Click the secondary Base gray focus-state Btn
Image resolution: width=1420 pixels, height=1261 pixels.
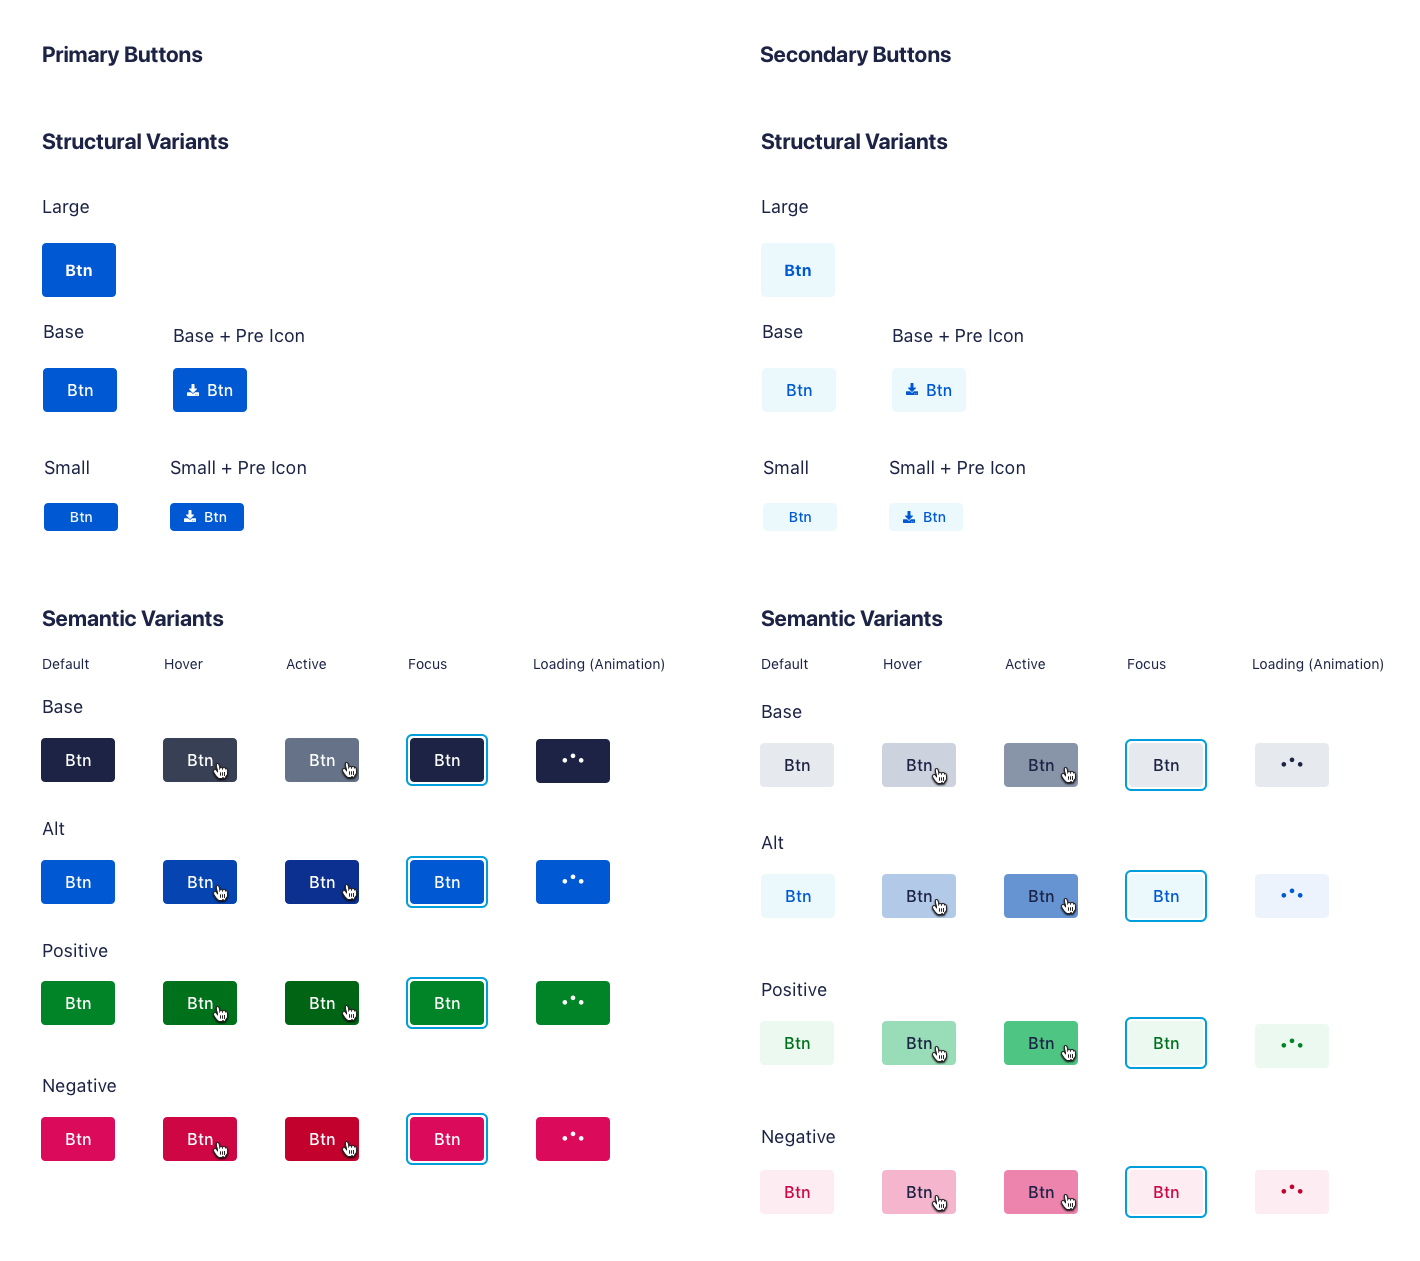pos(1166,765)
